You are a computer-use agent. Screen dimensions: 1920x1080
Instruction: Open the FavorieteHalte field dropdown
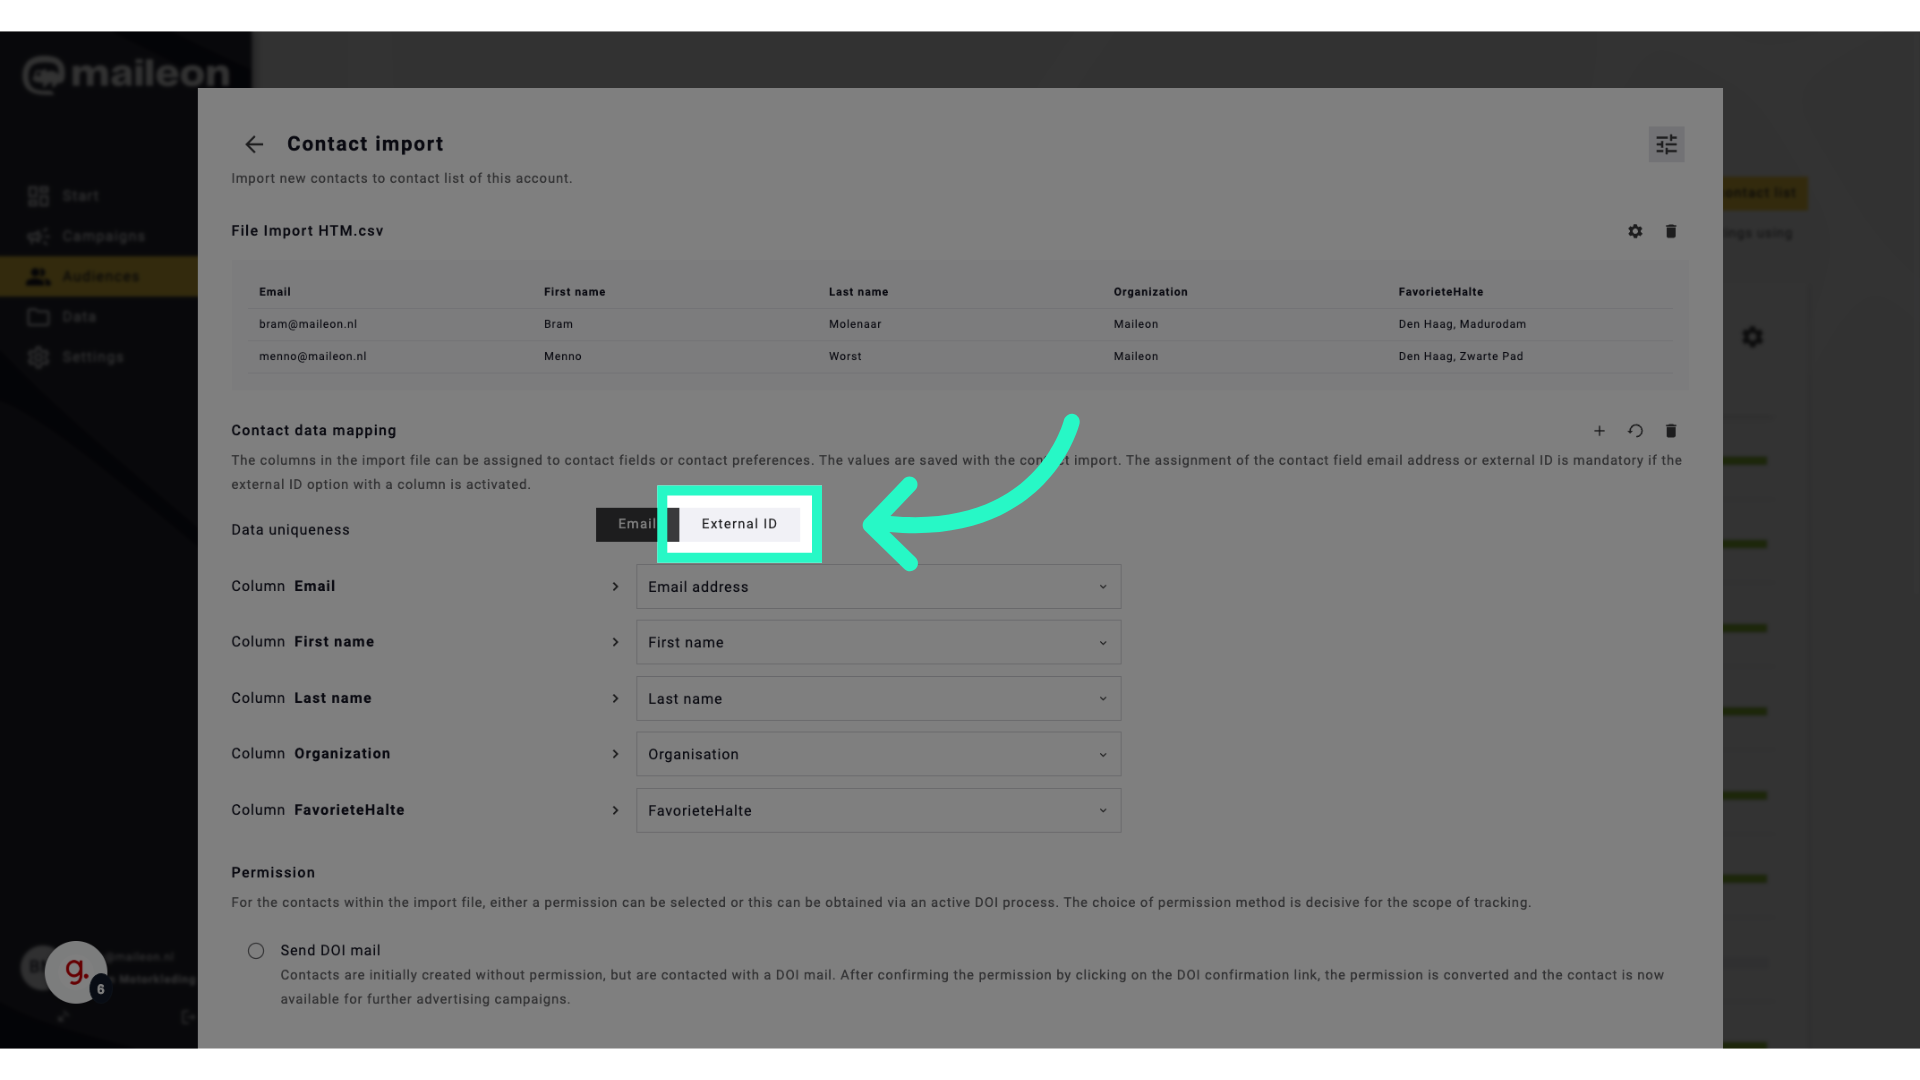(x=878, y=810)
